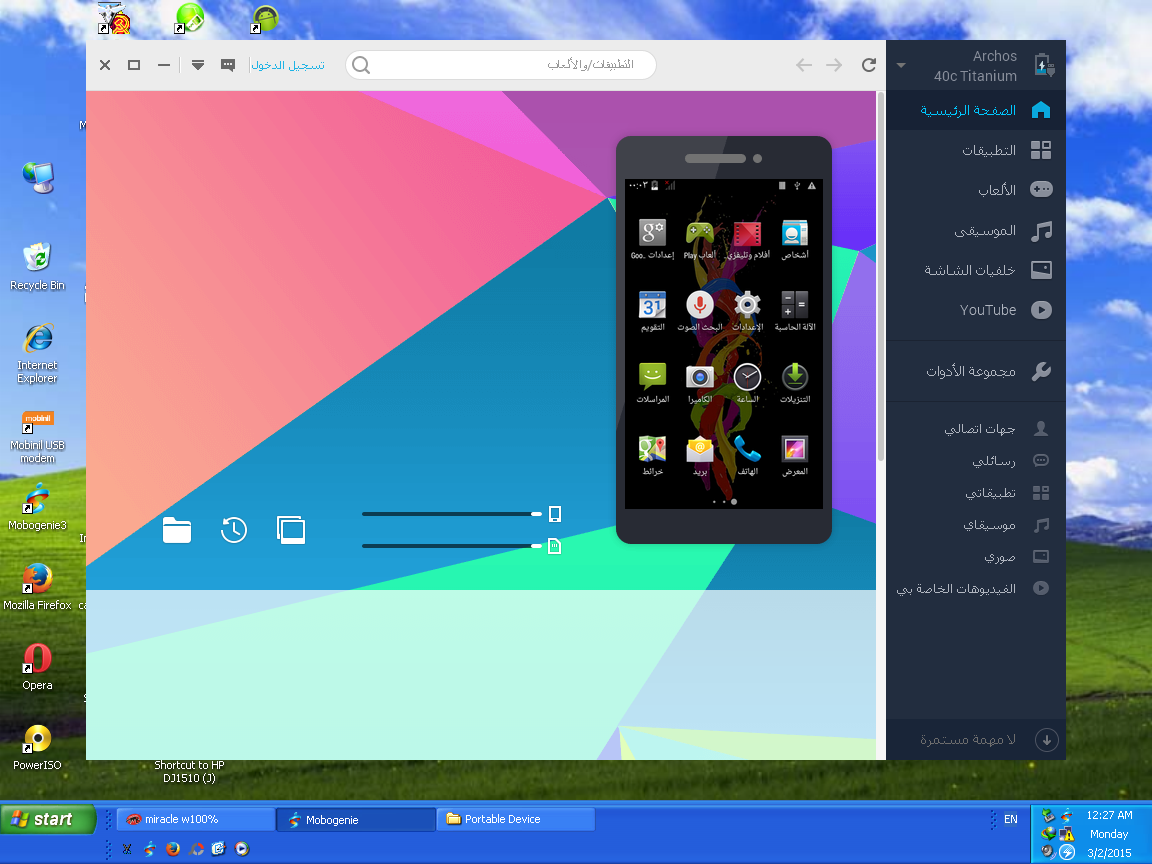This screenshot has height=864, width=1152.
Task: Click the Phone dialer app on phone
Action: coord(747,456)
